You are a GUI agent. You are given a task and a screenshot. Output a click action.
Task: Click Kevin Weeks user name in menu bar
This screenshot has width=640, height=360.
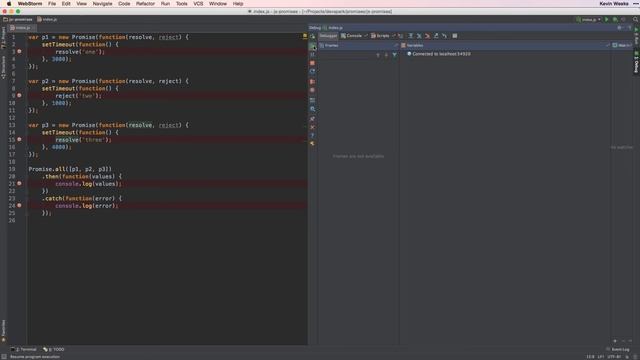click(x=614, y=4)
